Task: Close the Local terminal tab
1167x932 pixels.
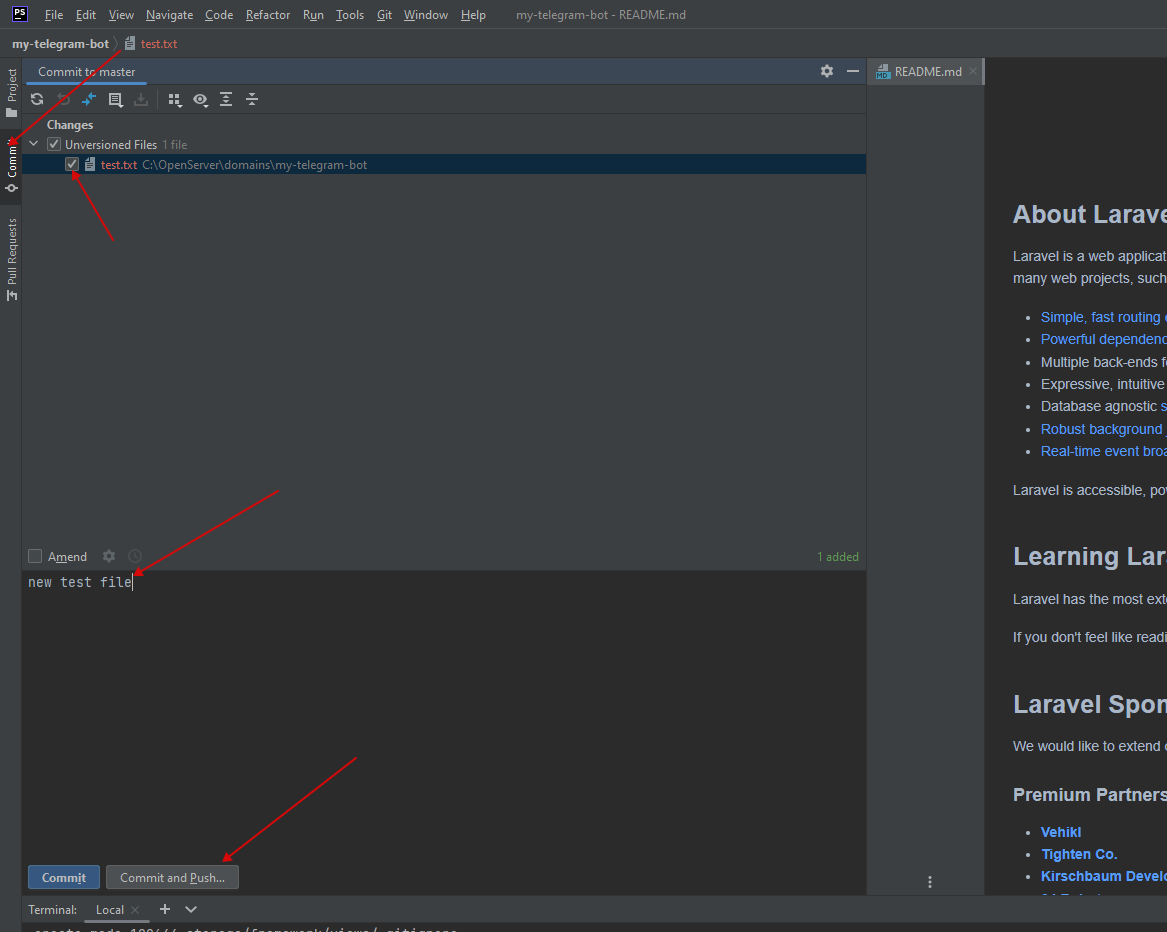Action: click(135, 910)
